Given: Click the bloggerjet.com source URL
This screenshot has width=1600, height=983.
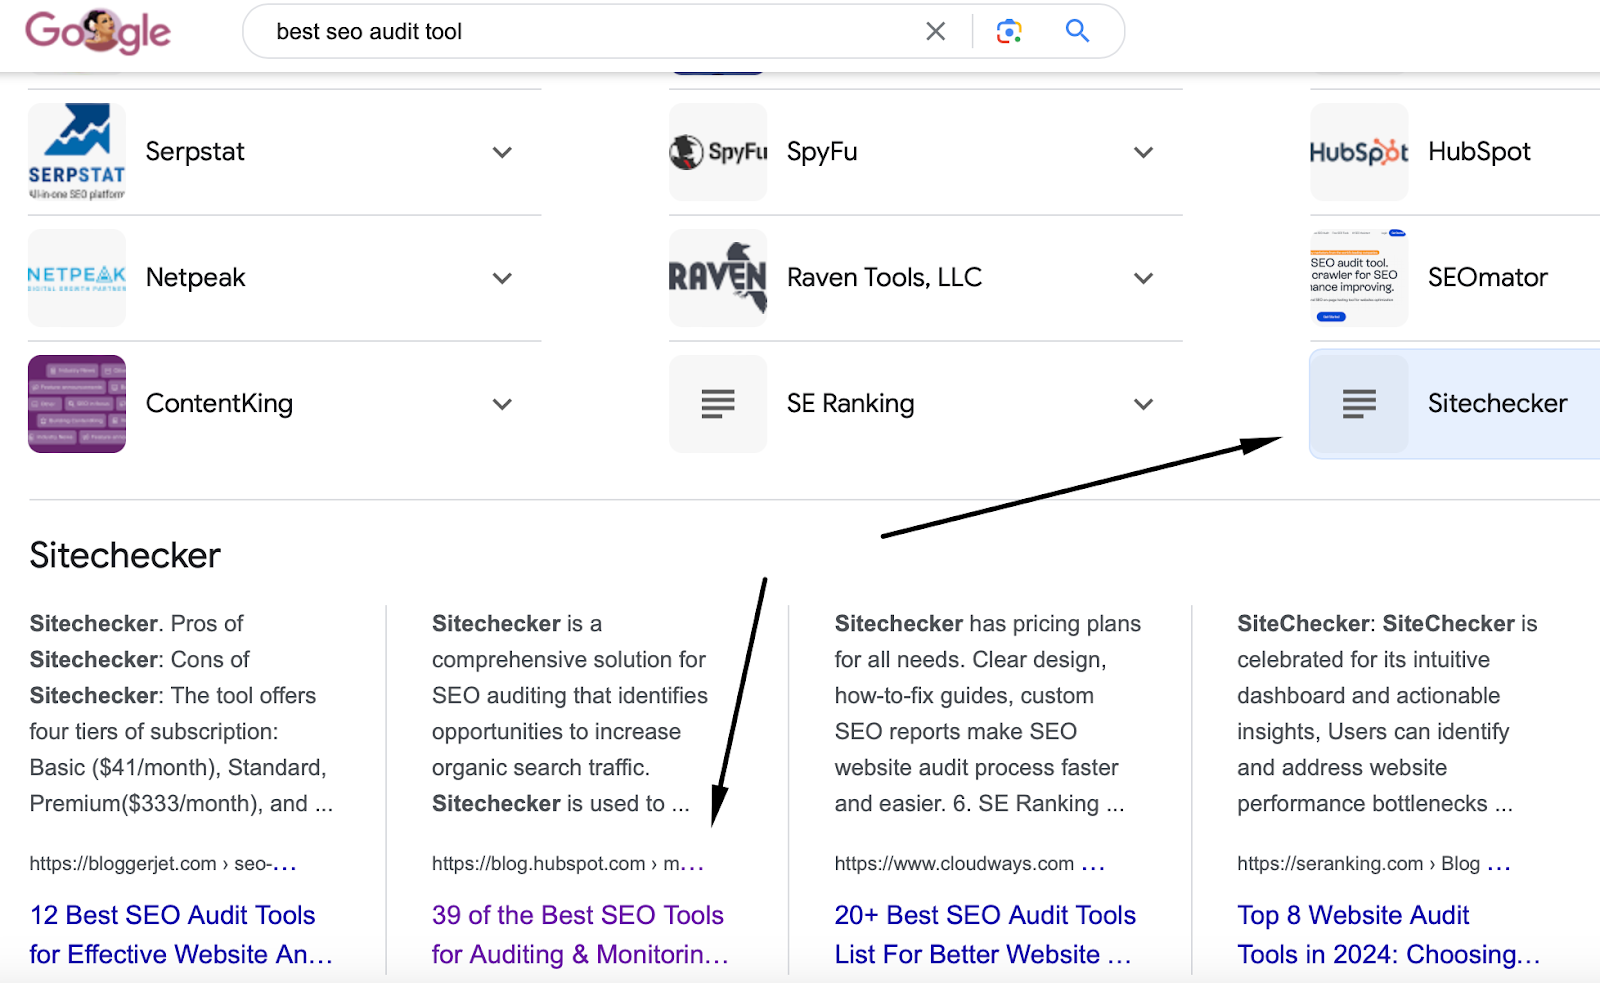Looking at the screenshot, I should (163, 864).
